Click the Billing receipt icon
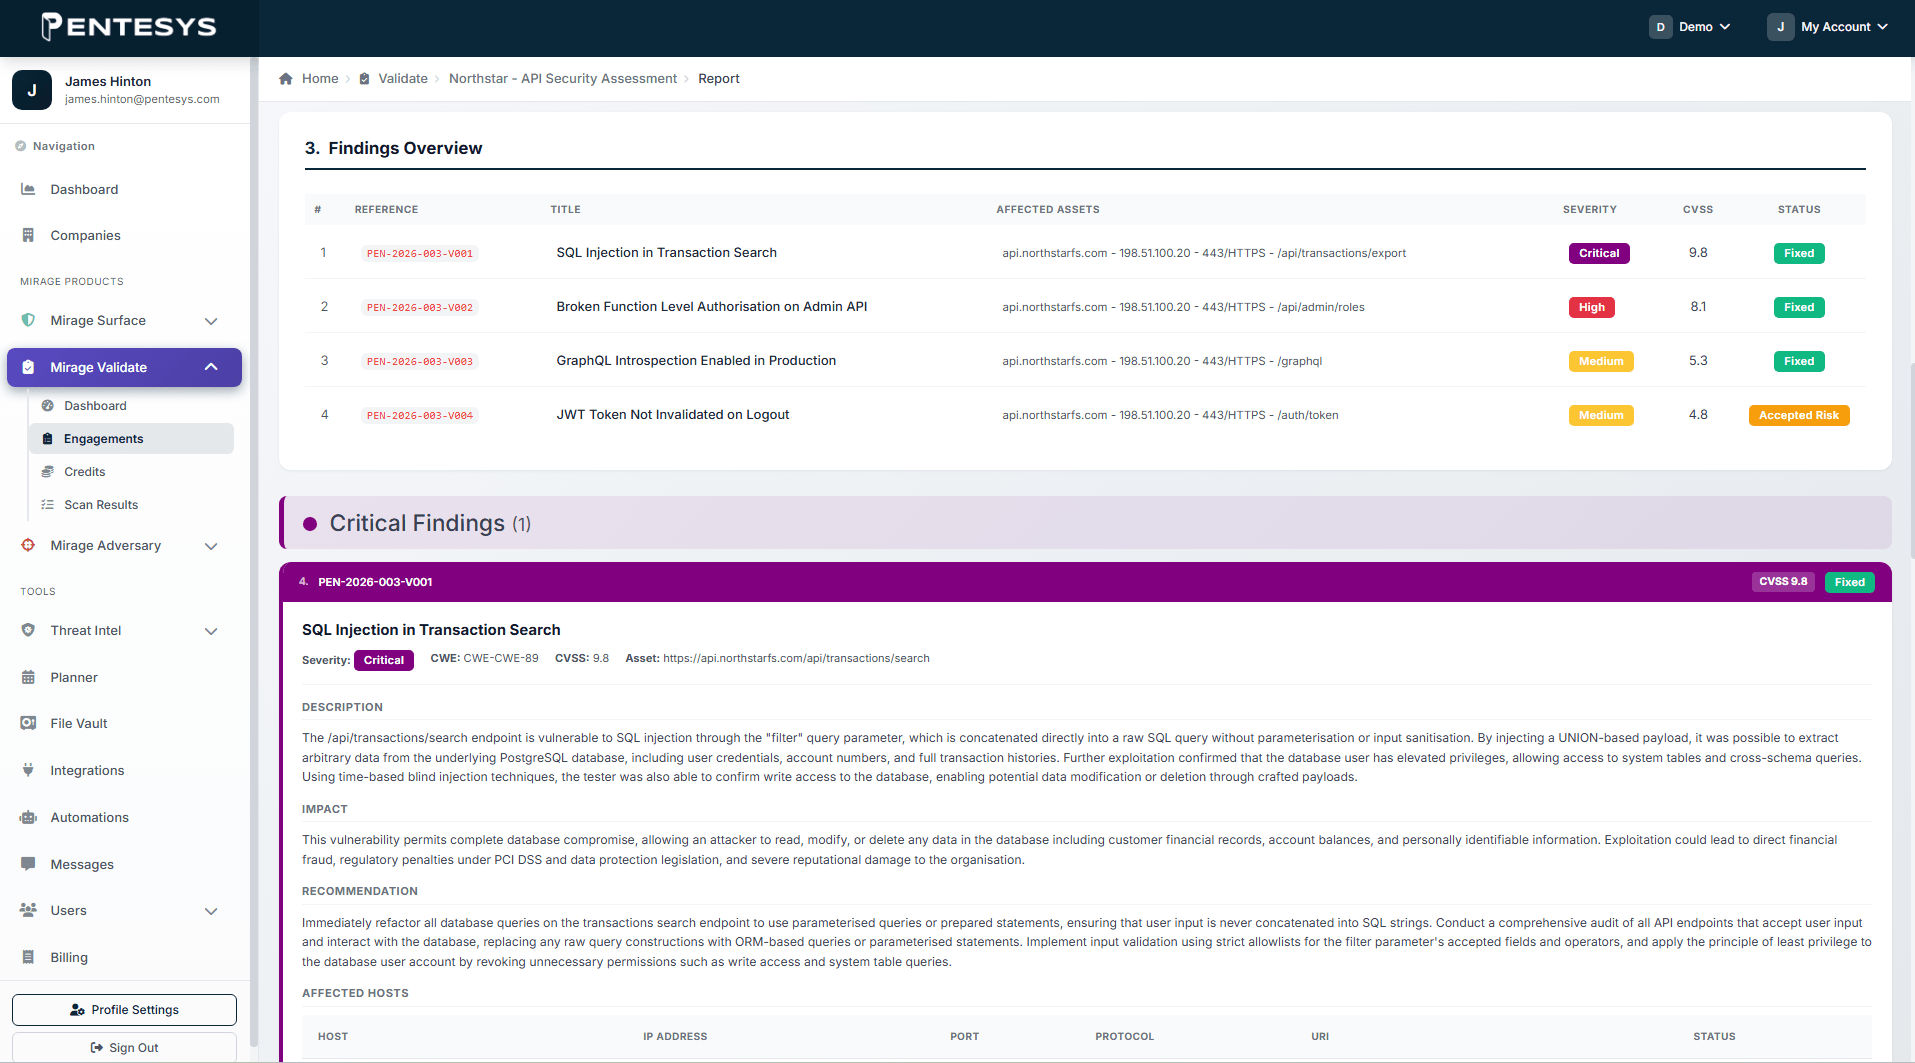This screenshot has width=1915, height=1063. click(x=28, y=957)
